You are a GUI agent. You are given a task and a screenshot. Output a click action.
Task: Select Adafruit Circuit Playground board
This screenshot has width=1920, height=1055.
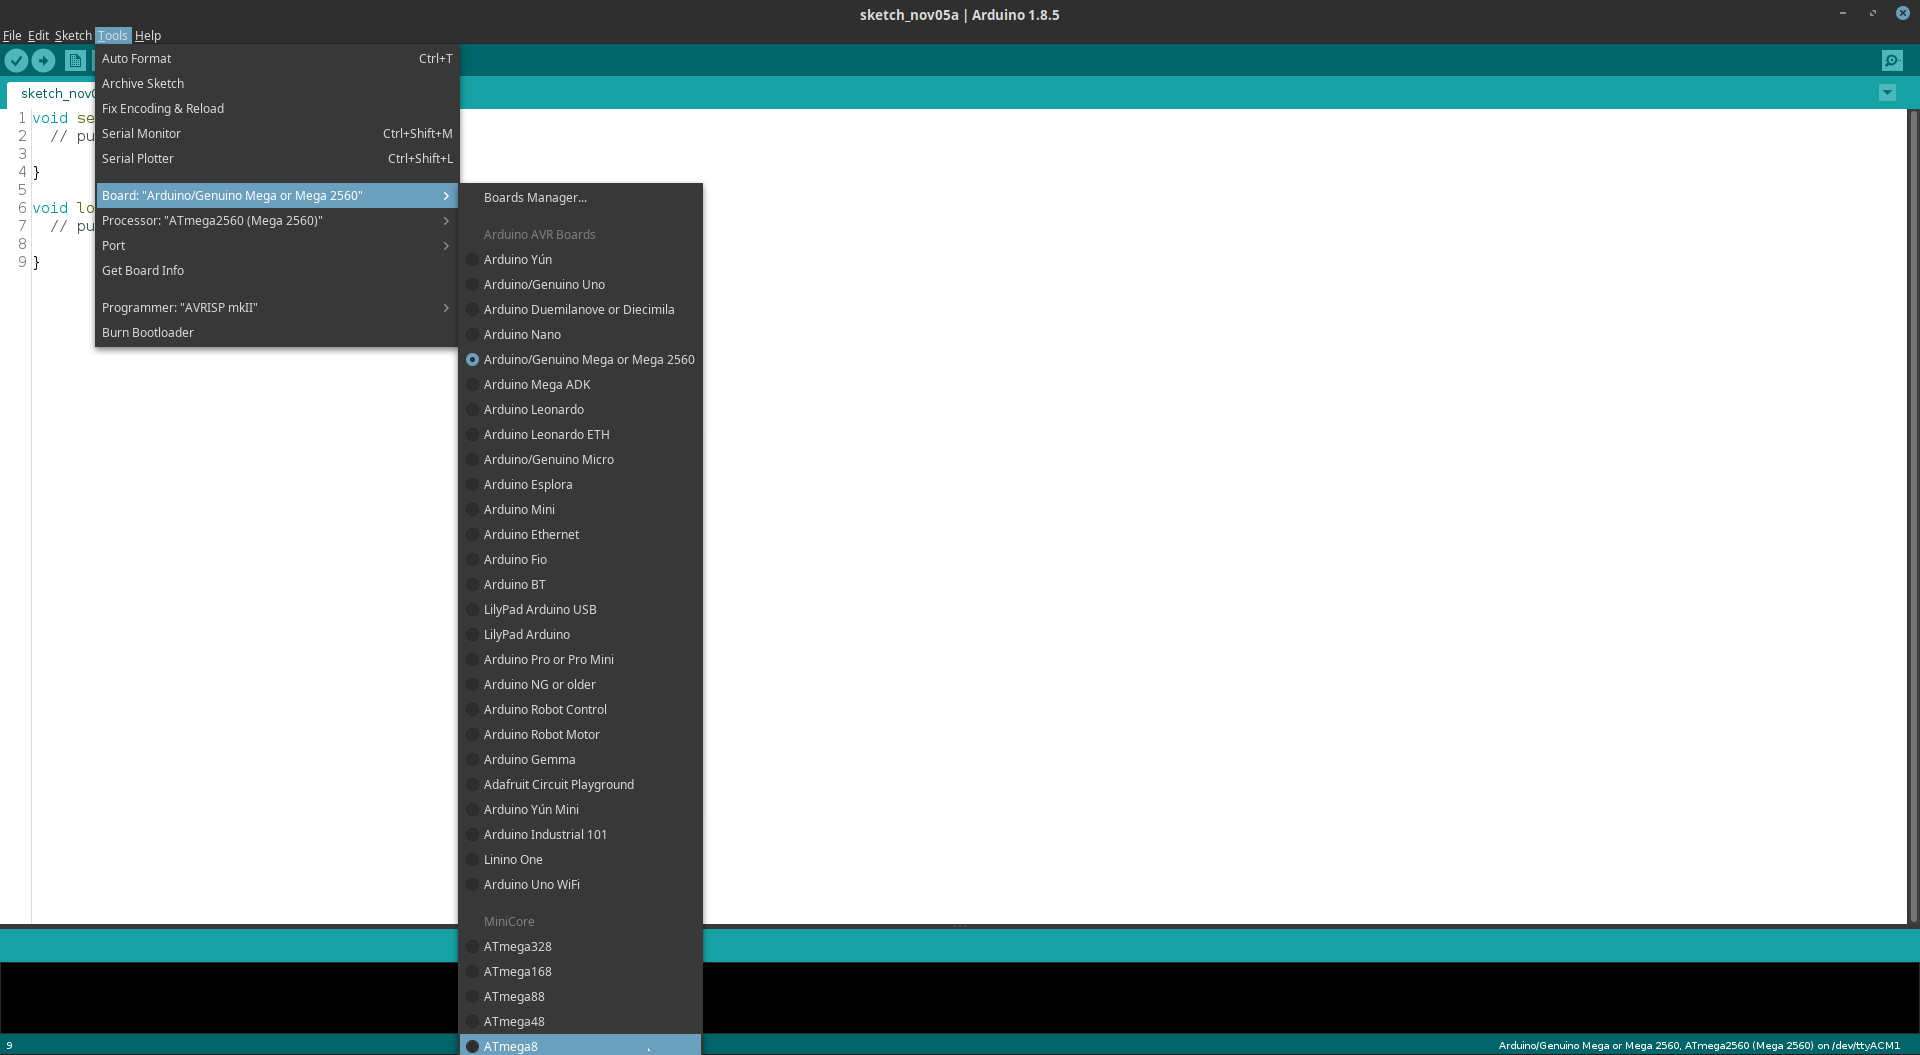tap(581, 785)
